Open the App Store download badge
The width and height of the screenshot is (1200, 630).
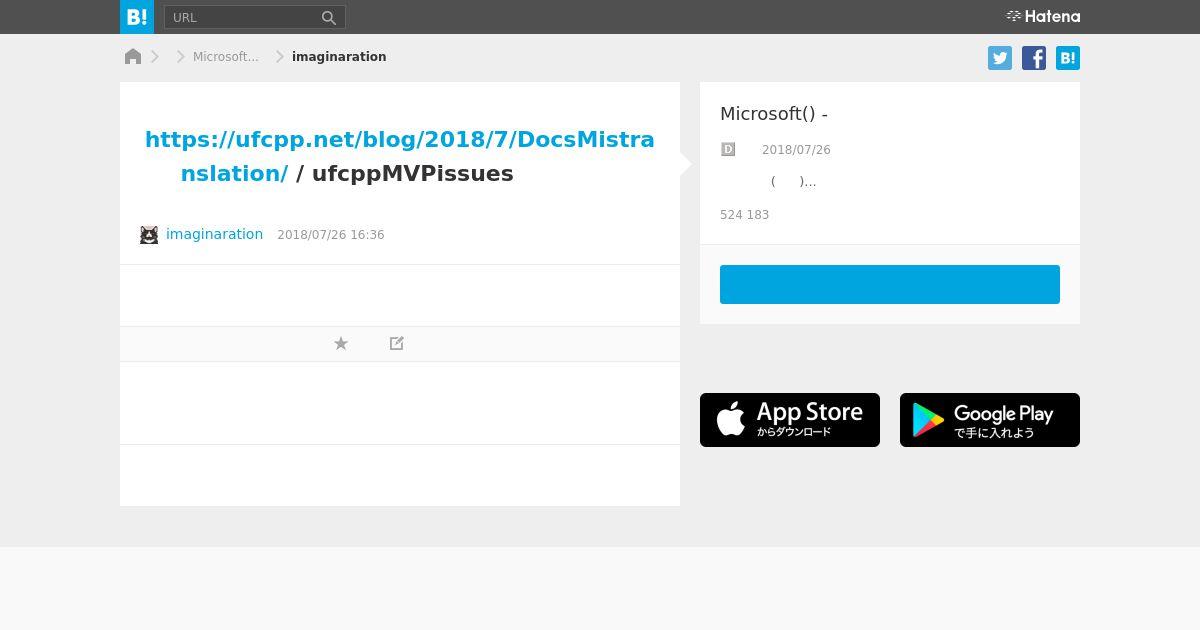[790, 420]
